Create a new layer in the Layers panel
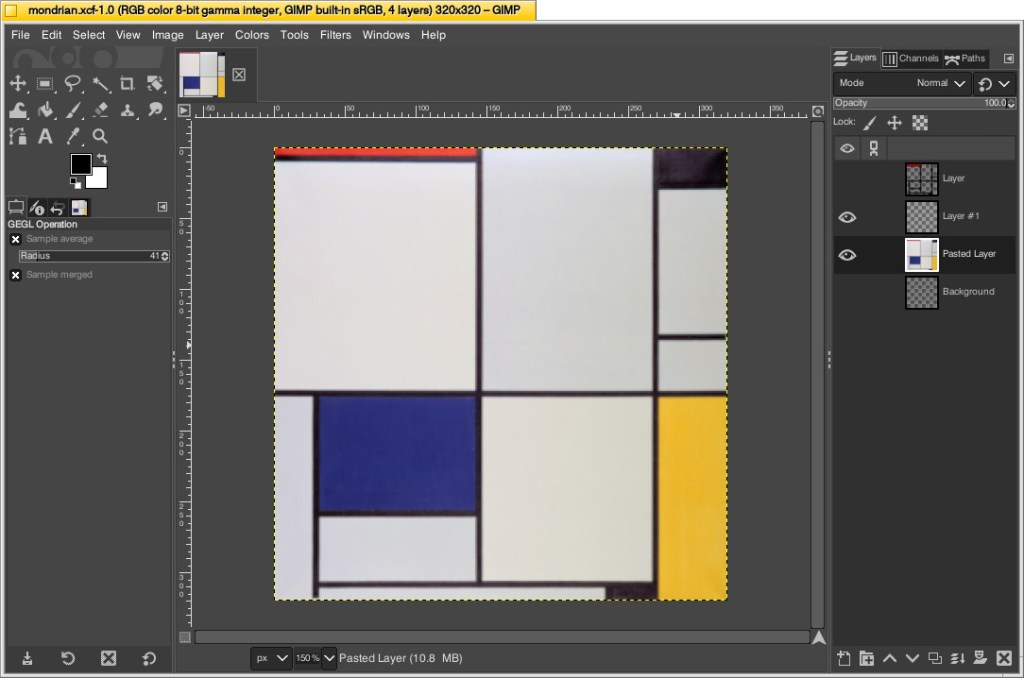The height and width of the screenshot is (678, 1024). [x=842, y=658]
